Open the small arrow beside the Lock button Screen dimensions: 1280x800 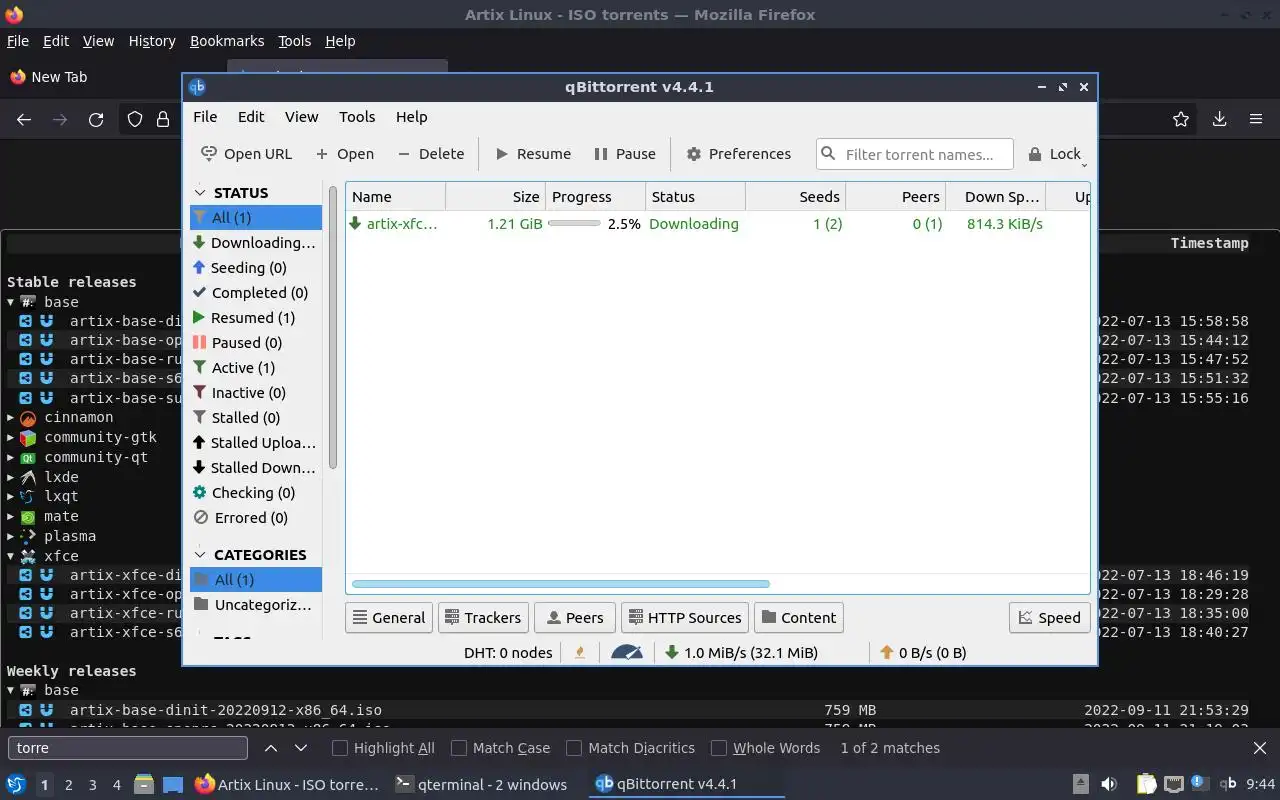pyautogui.click(x=1084, y=164)
